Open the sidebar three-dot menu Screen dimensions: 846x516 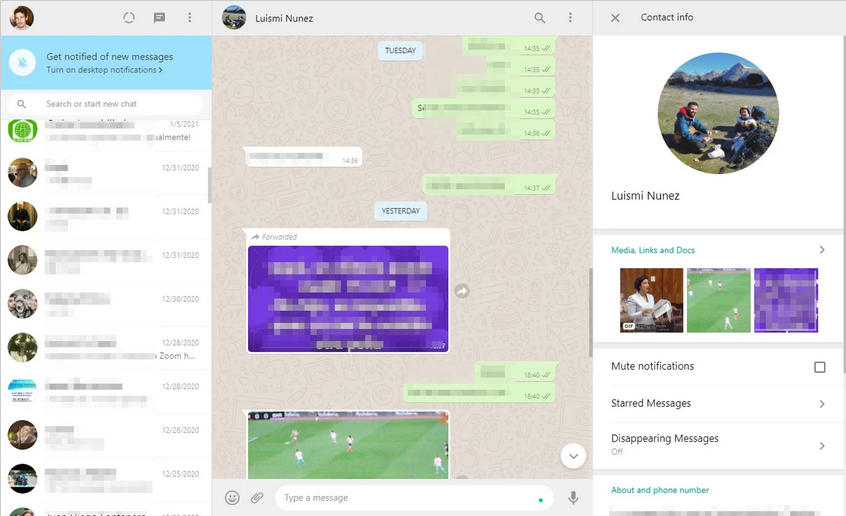coord(189,18)
